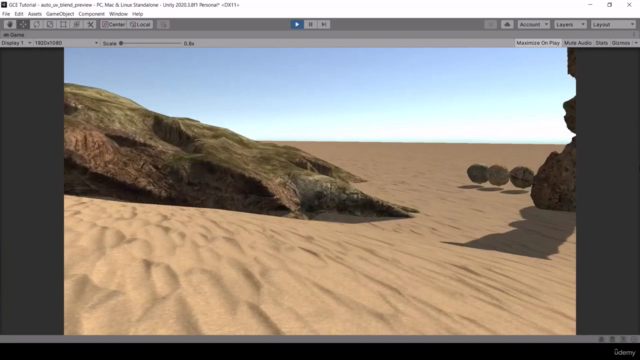Click the Unity logo in title bar
Image resolution: width=640 pixels, height=360 pixels.
(4, 5)
